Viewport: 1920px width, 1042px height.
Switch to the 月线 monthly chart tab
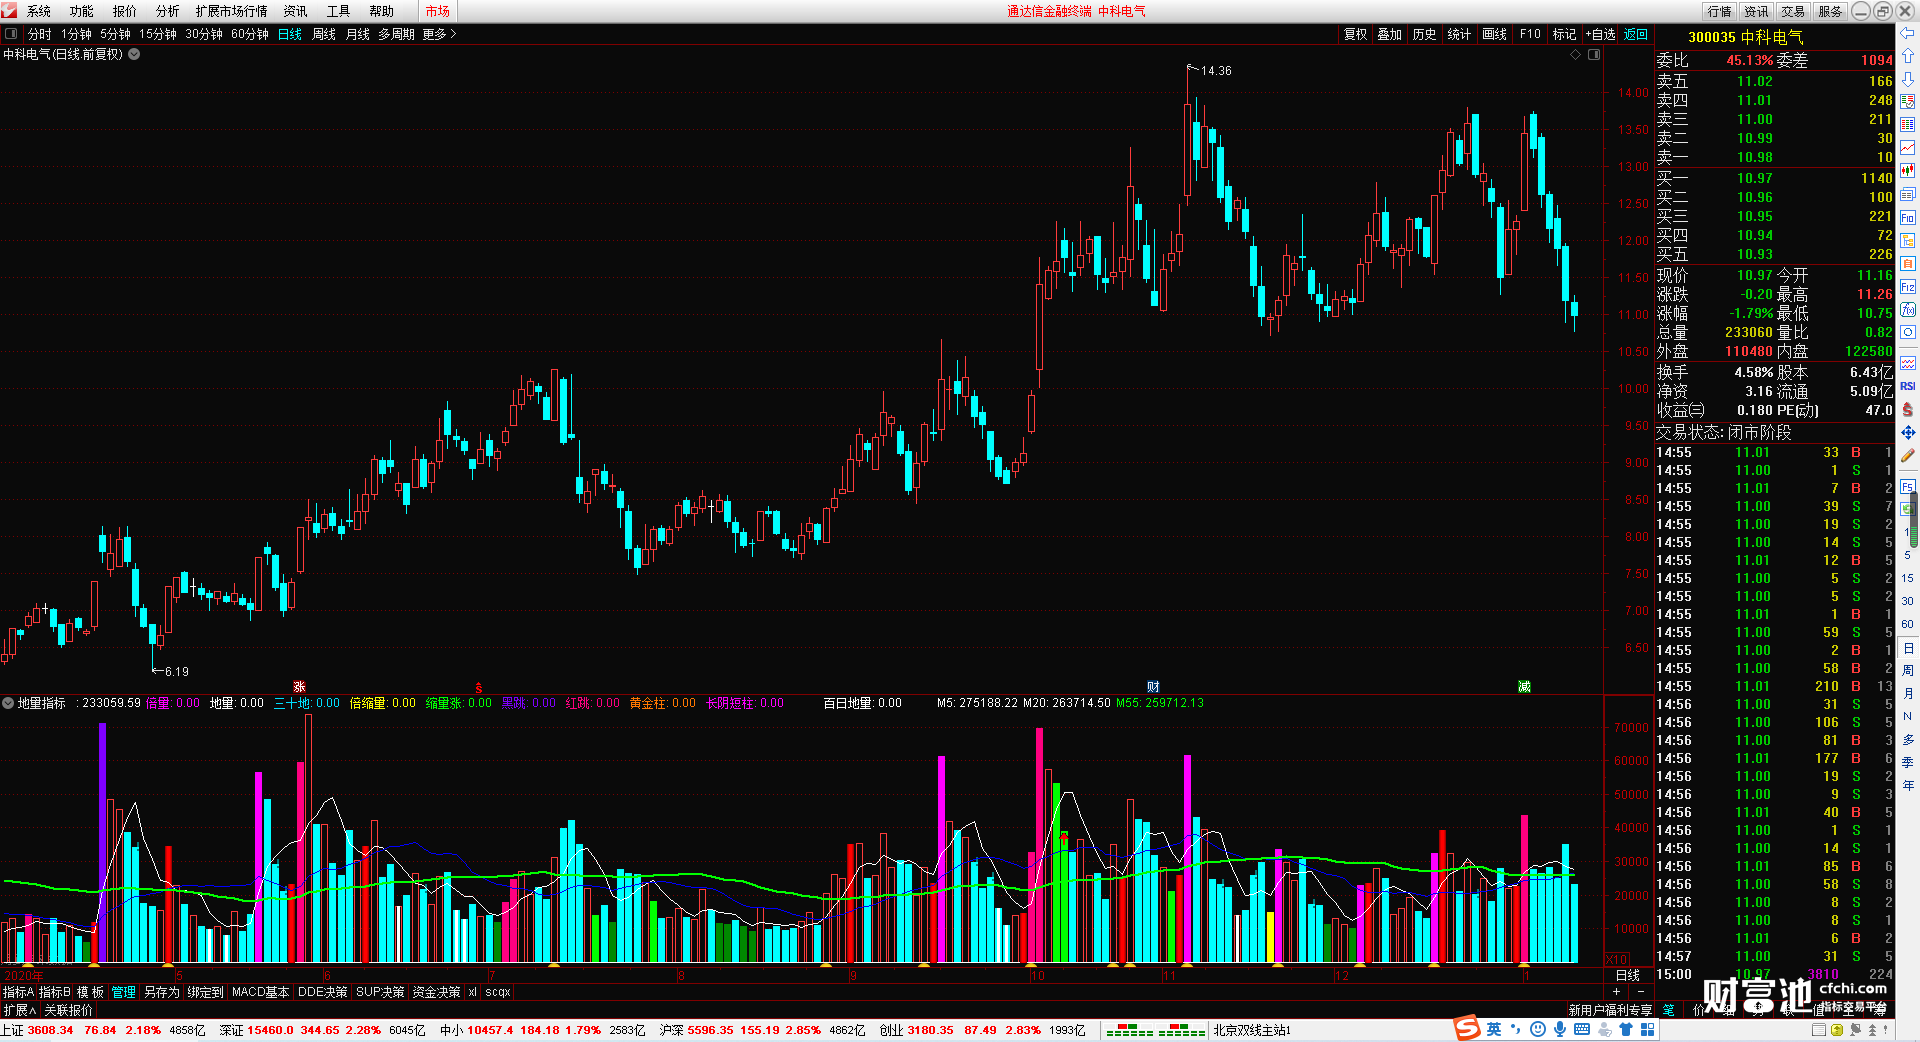click(x=357, y=34)
